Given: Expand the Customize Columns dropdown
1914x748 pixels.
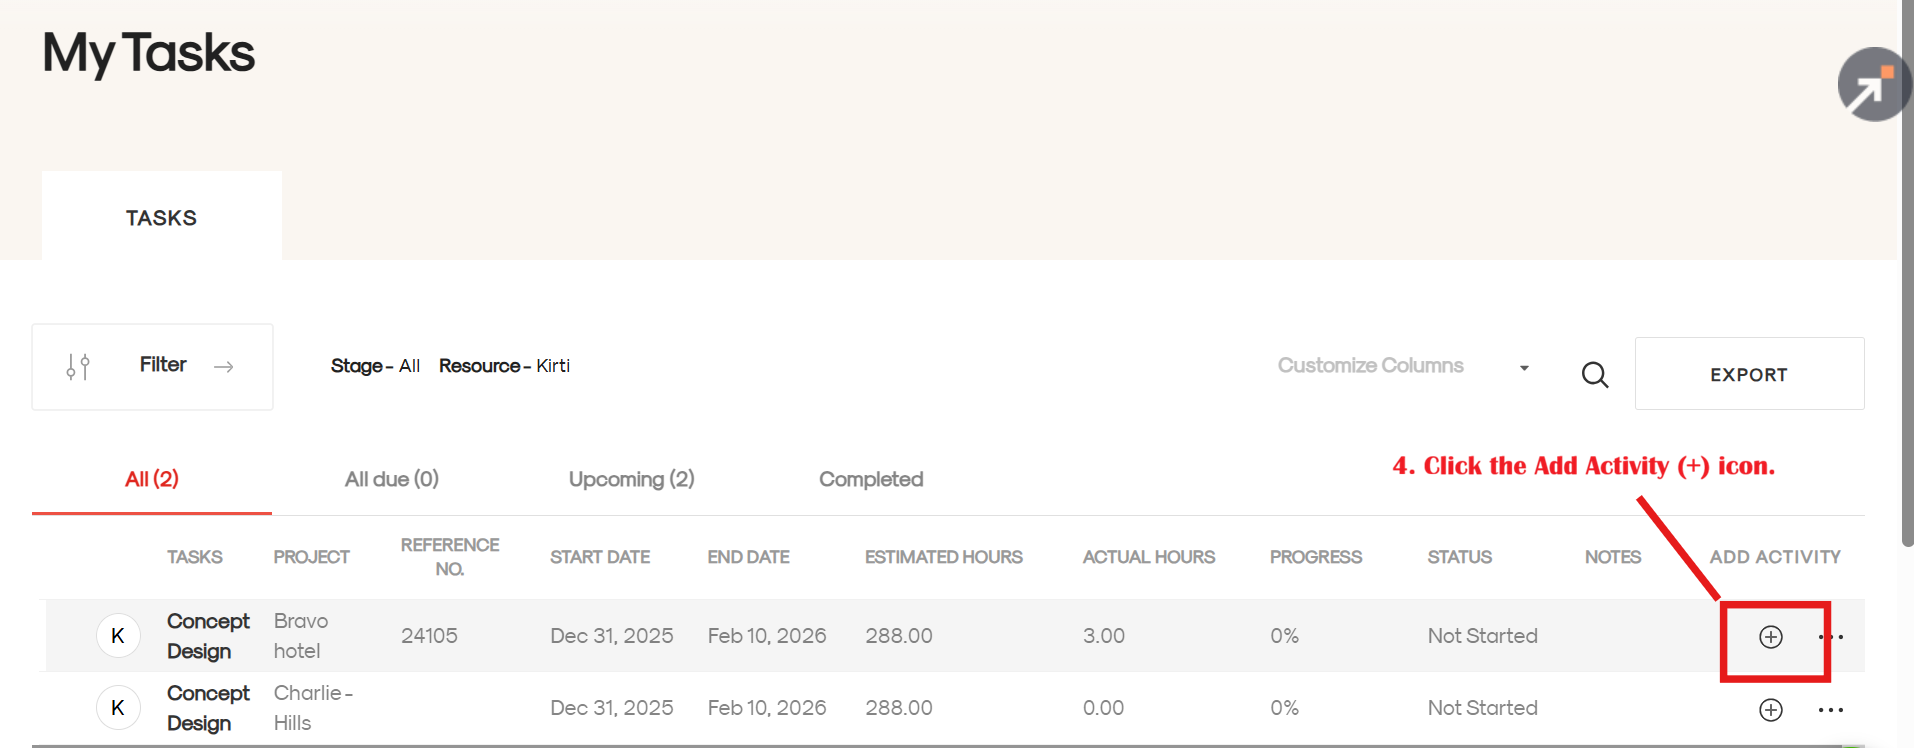Looking at the screenshot, I should point(1370,366).
